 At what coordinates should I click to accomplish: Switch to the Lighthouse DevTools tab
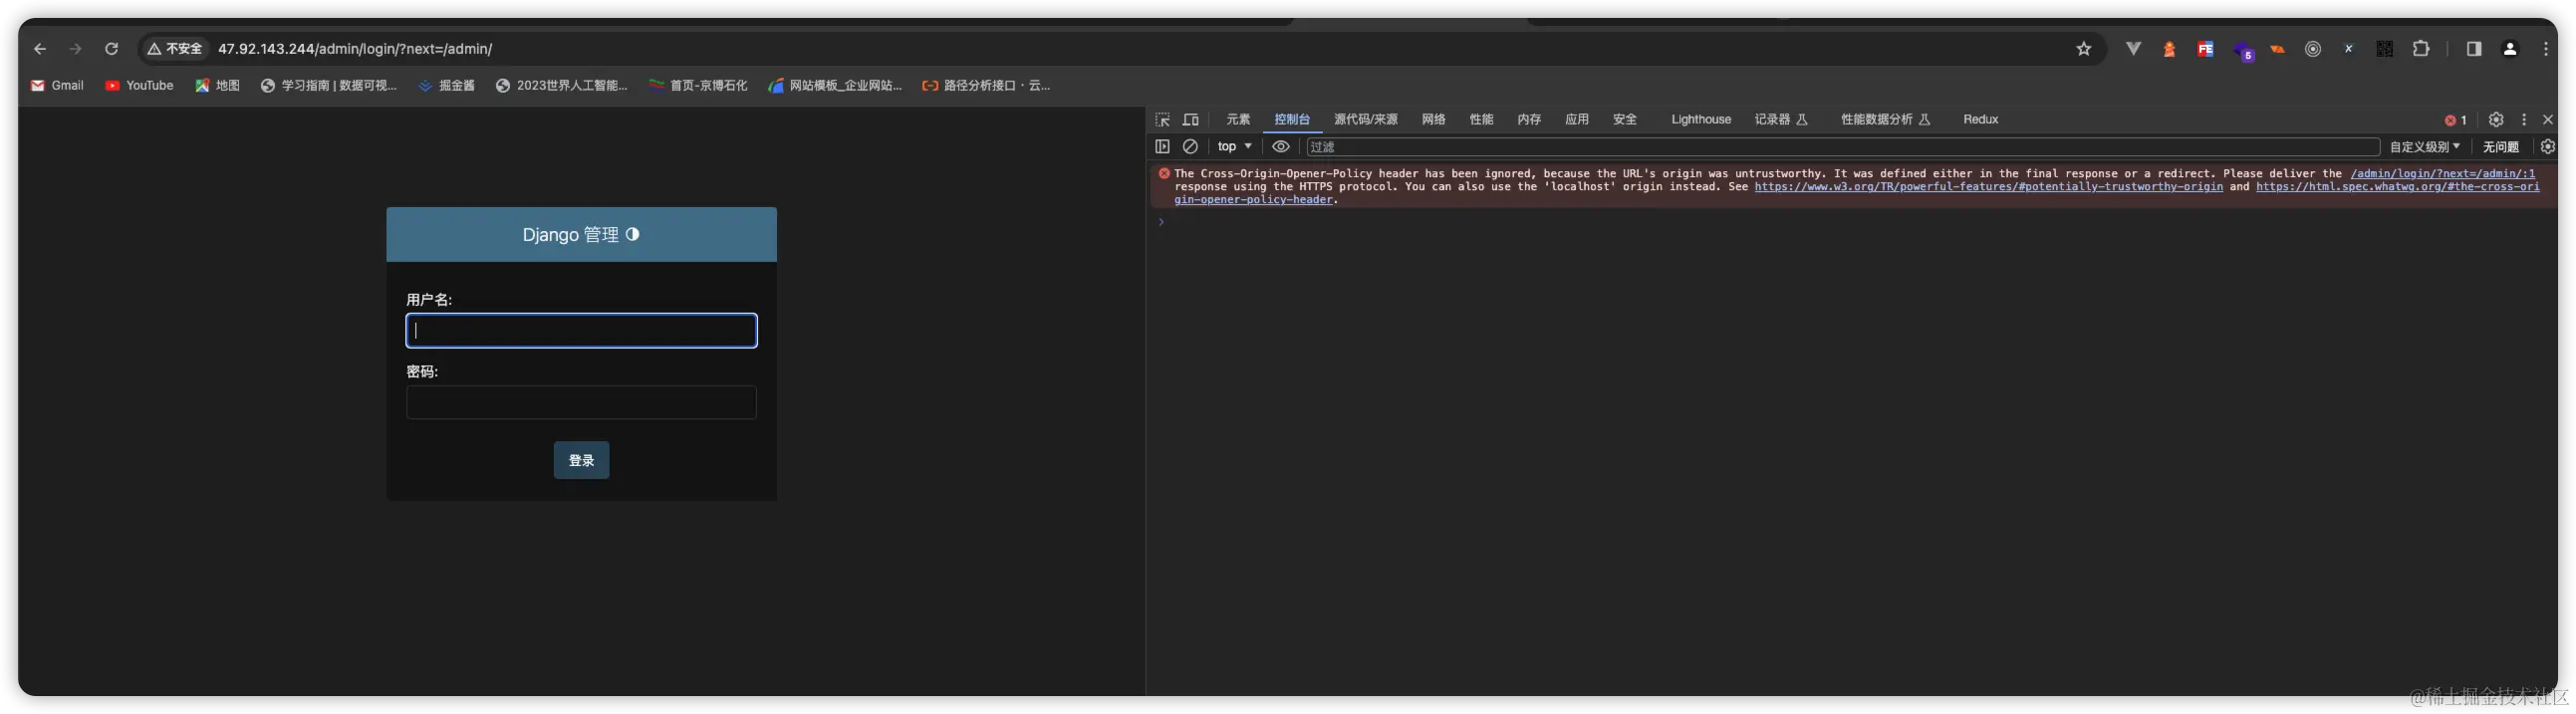(x=1700, y=120)
